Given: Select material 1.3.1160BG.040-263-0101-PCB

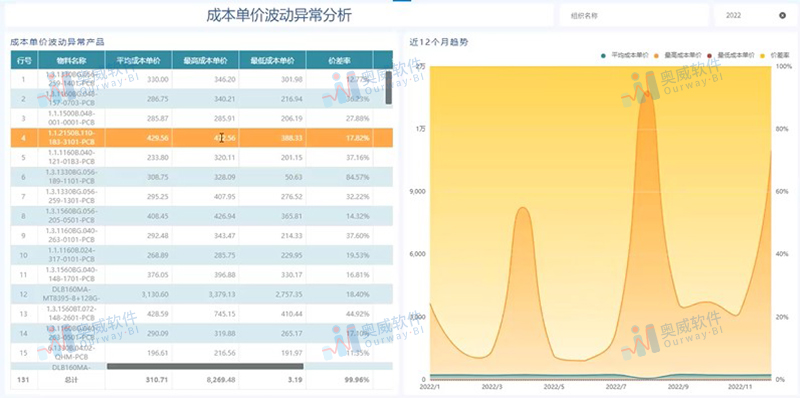Looking at the screenshot, I should click(x=71, y=235).
